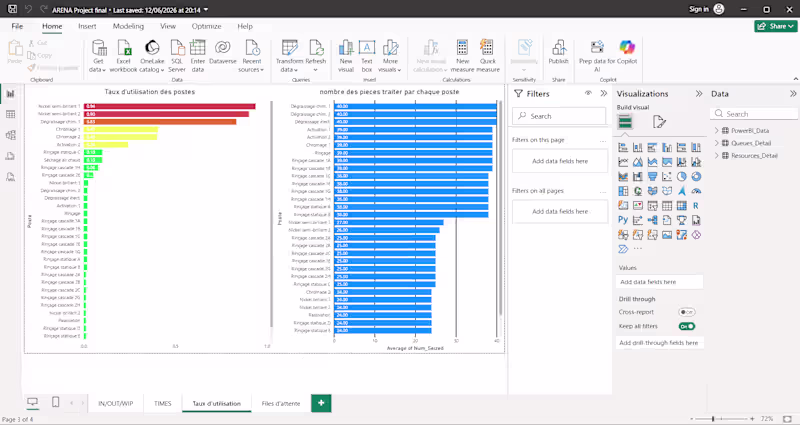The image size is (800, 425).
Task: Expand the PowerBI_Data table
Action: click(716, 131)
